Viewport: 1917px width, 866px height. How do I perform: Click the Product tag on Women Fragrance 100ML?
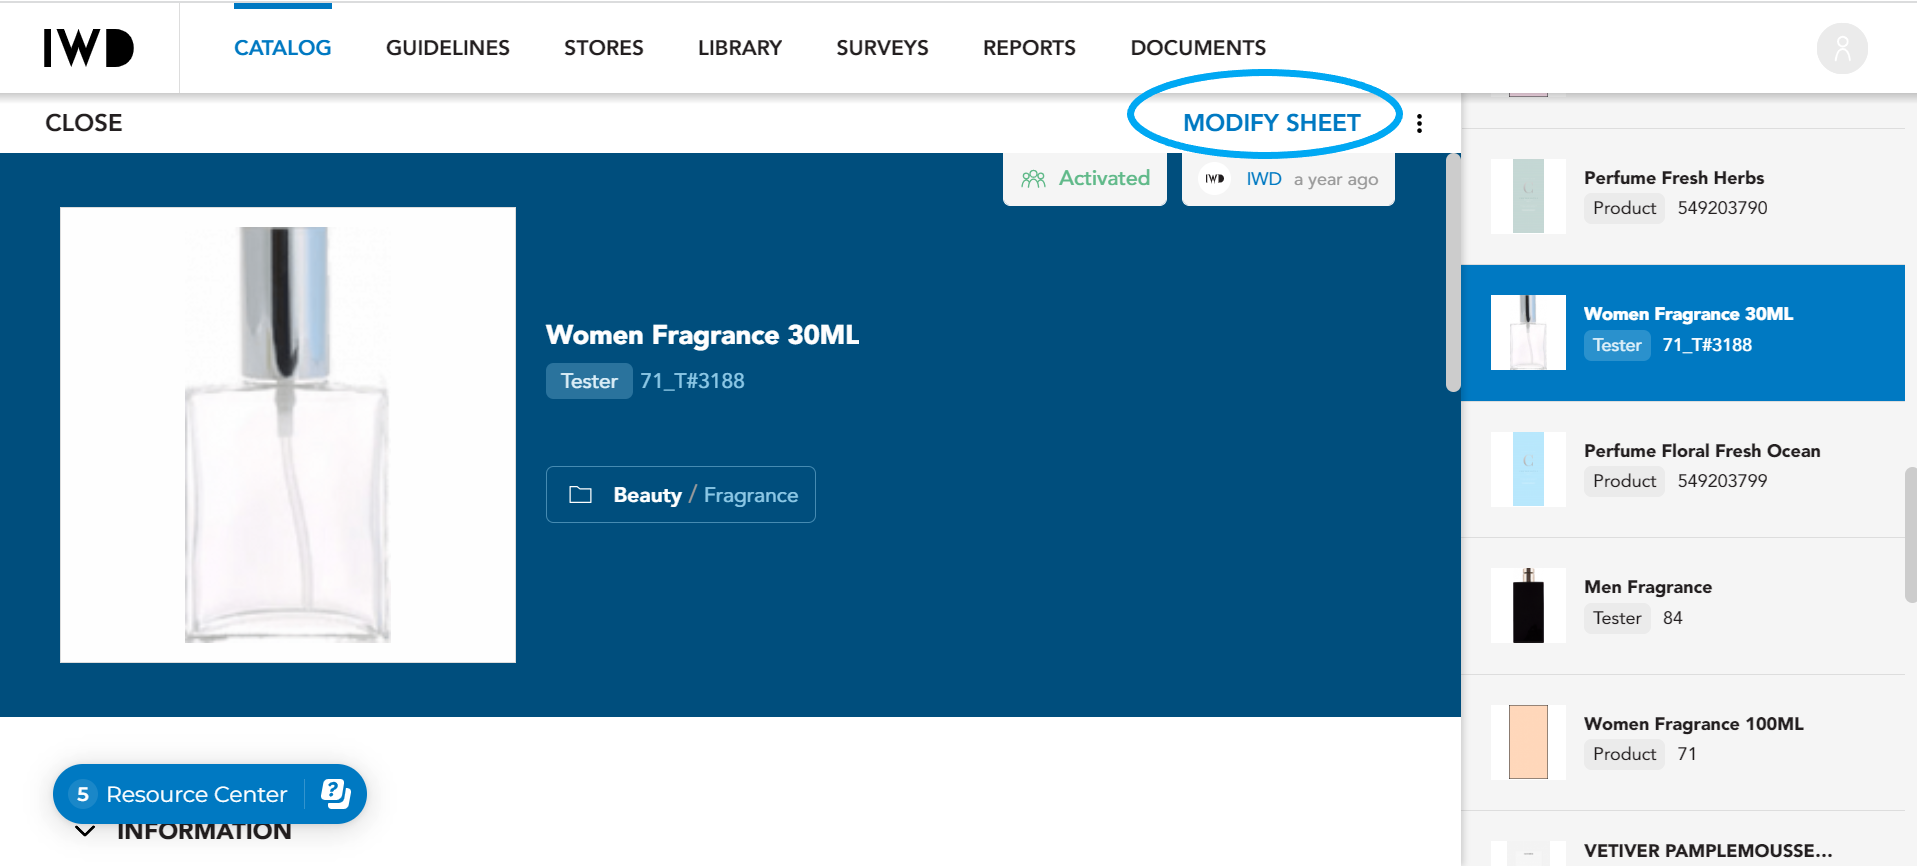pyautogui.click(x=1624, y=754)
